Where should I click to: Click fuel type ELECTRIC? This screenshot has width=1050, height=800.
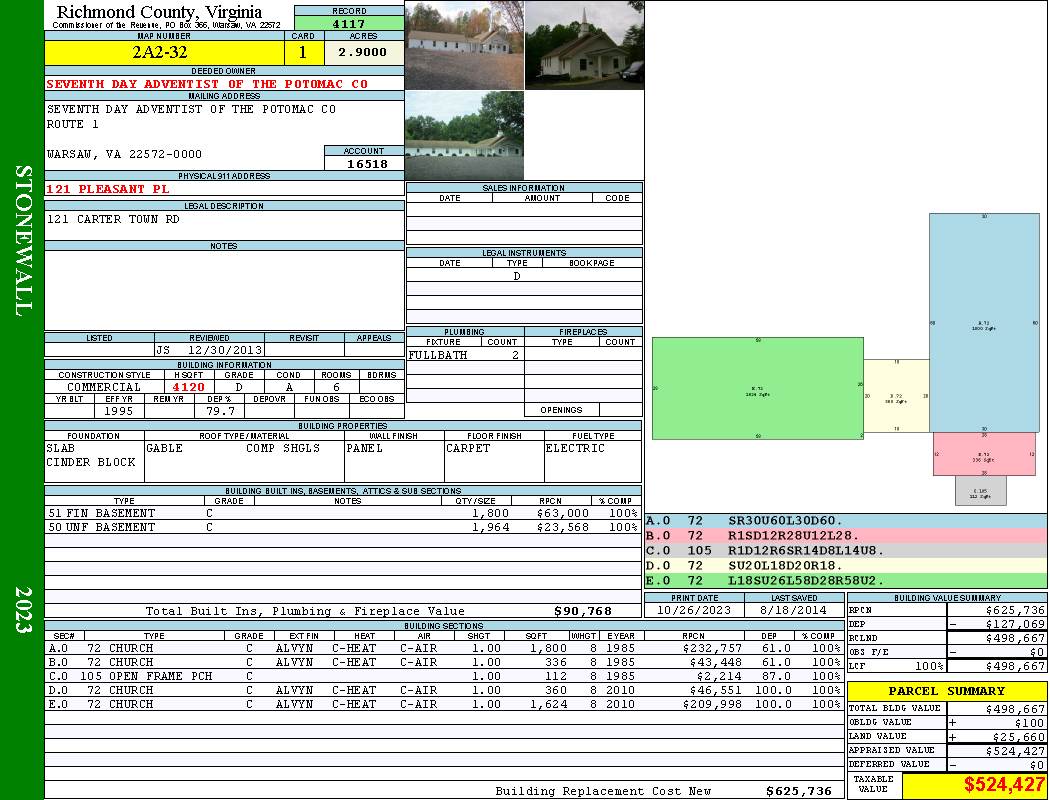click(x=575, y=448)
